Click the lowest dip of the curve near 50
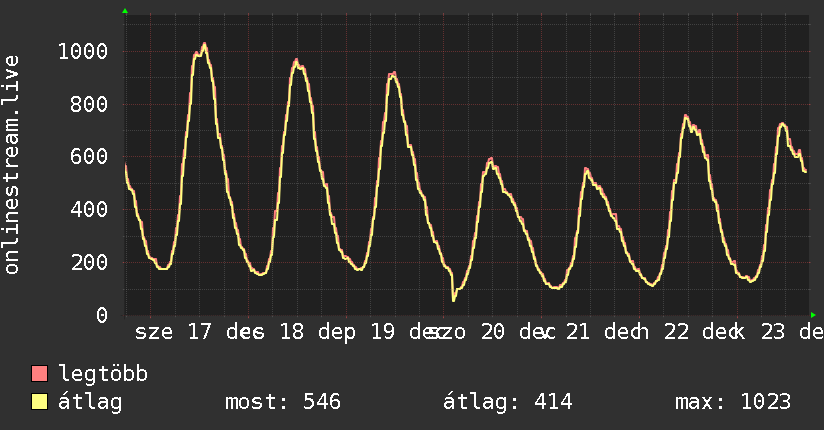Screen dimensions: 824x430 pyautogui.click(x=454, y=300)
